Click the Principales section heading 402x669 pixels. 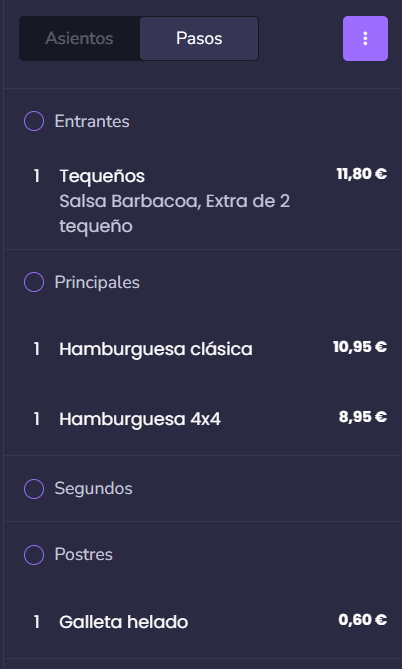pos(97,282)
